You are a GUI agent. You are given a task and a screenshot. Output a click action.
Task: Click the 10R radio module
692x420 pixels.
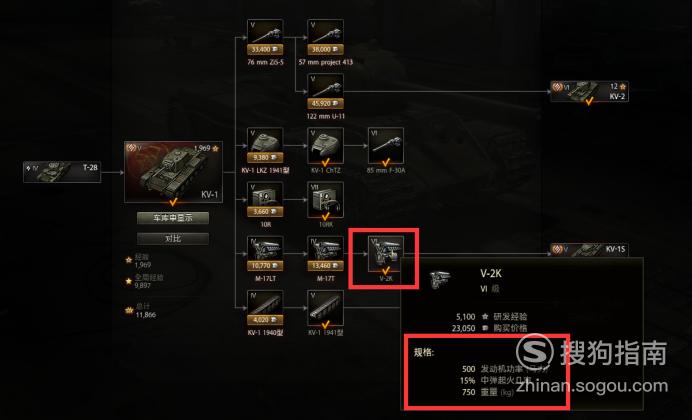click(x=265, y=199)
